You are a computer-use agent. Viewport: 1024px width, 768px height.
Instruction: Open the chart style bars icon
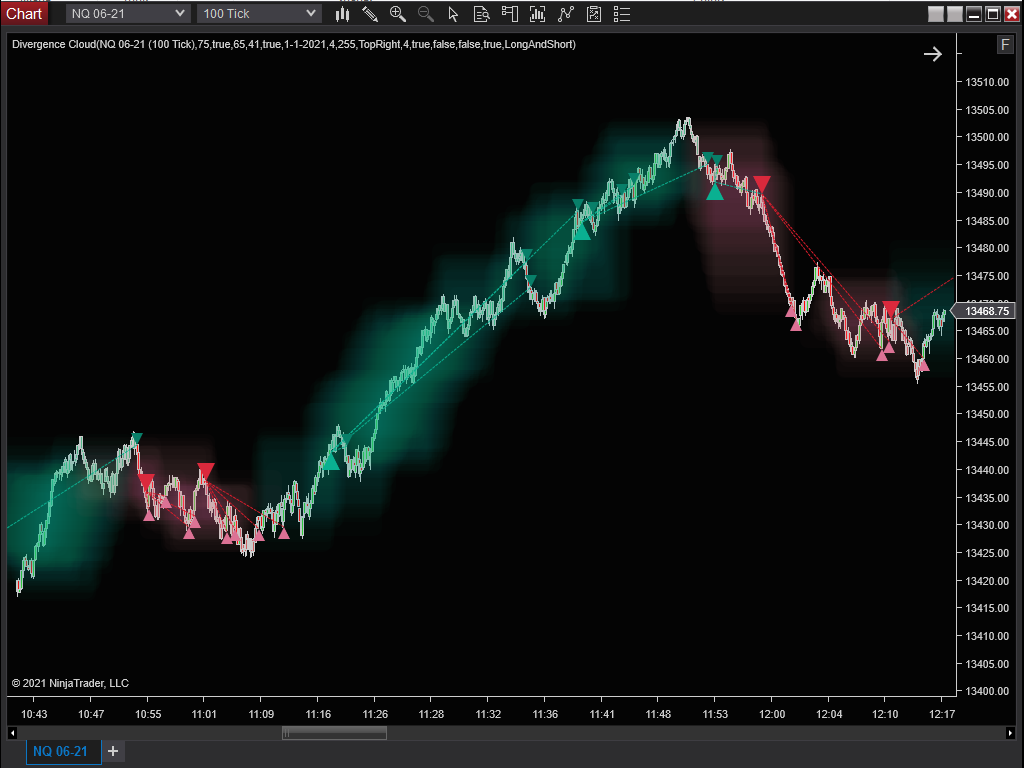pyautogui.click(x=343, y=14)
